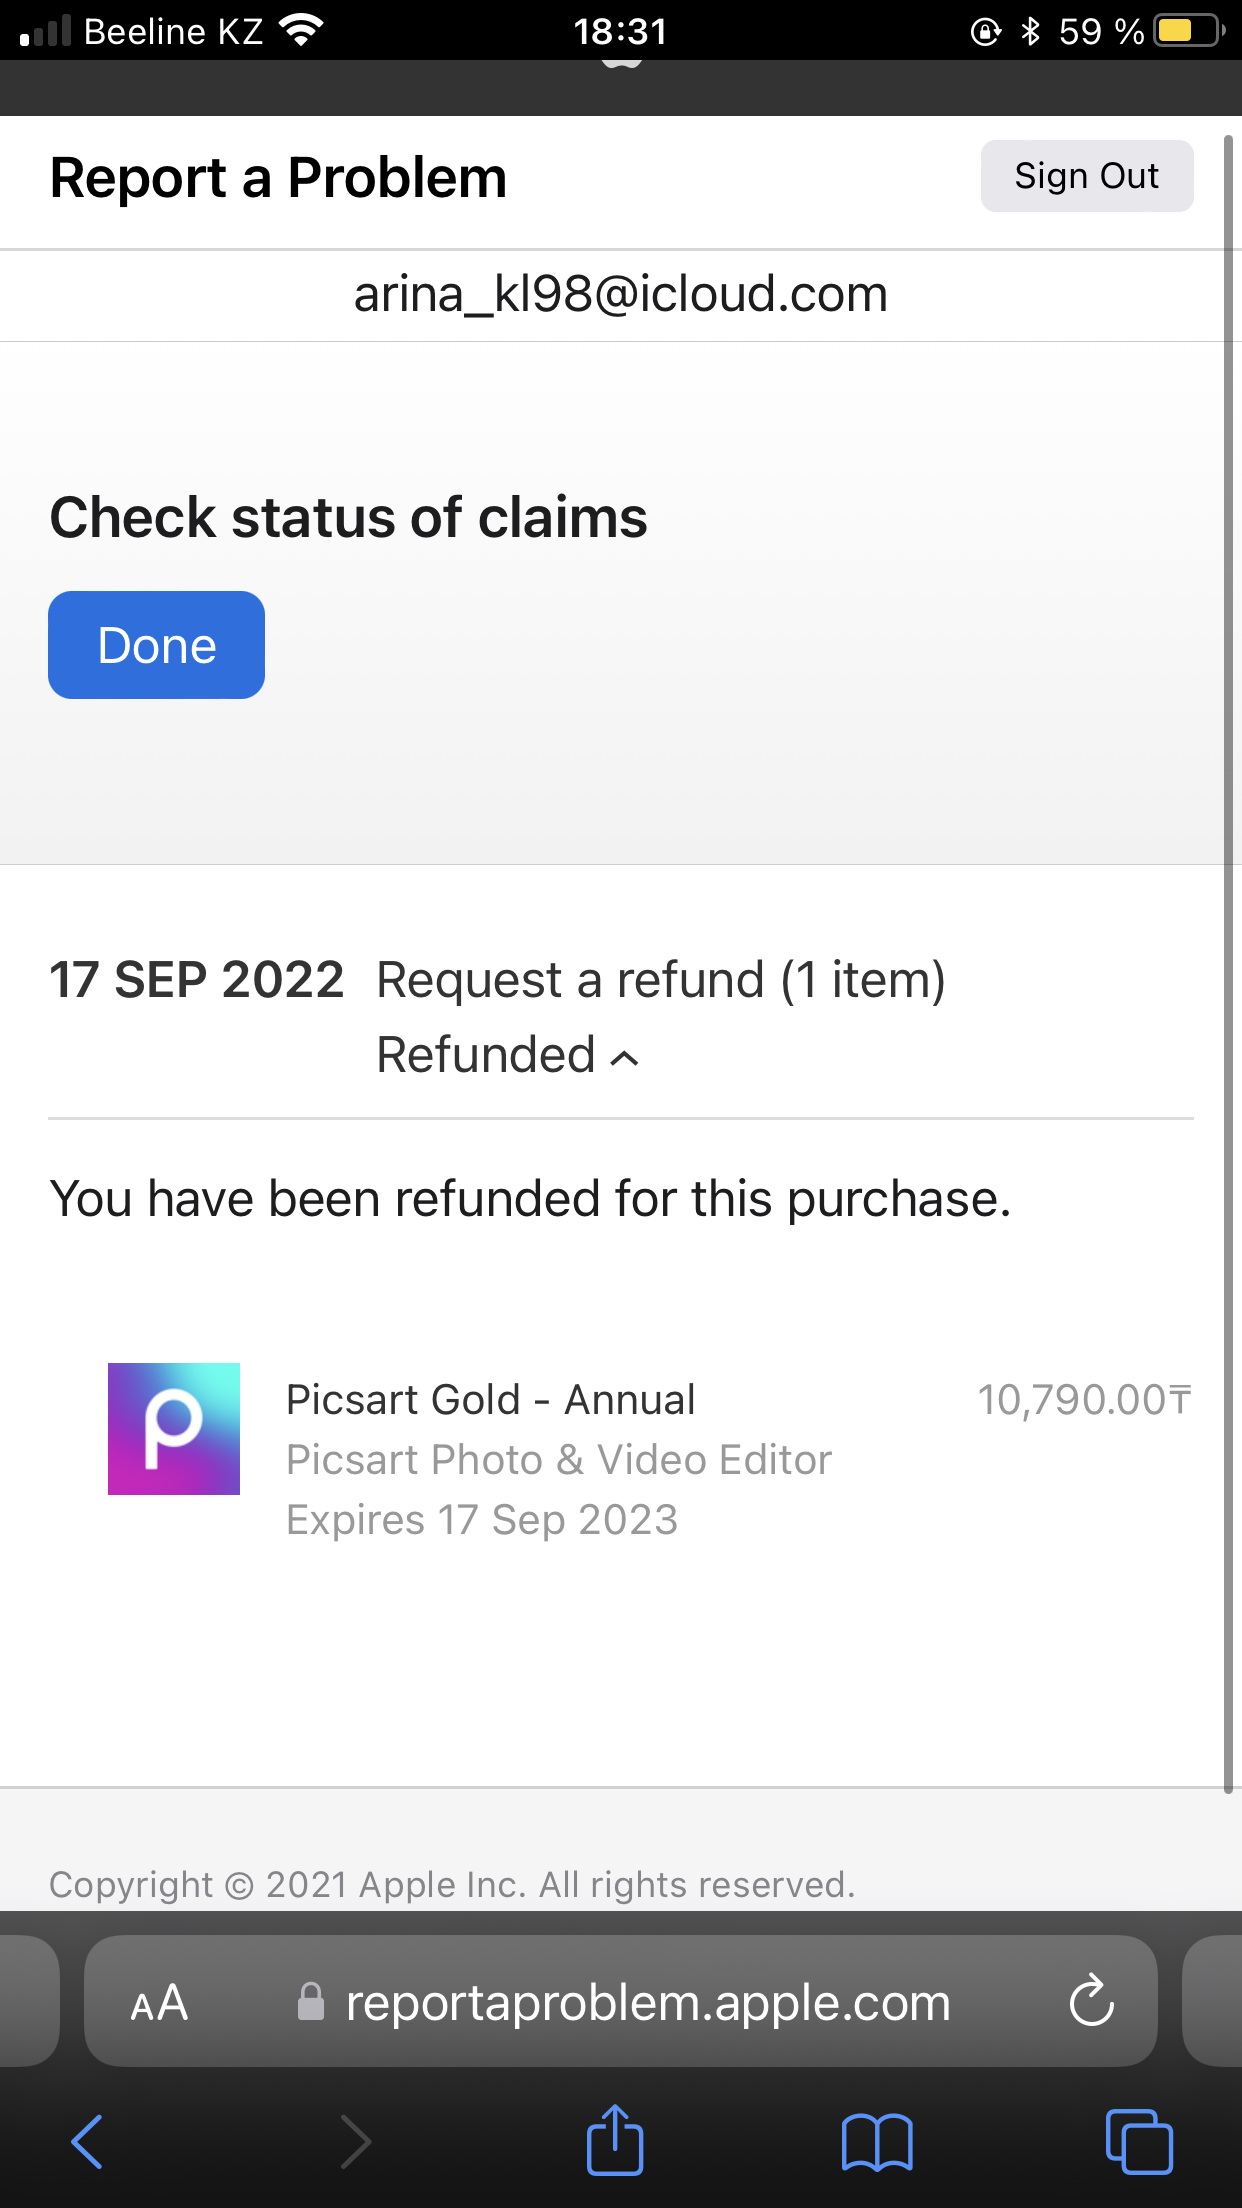Open the Safari share sheet
Image resolution: width=1242 pixels, height=2208 pixels.
coord(614,2140)
